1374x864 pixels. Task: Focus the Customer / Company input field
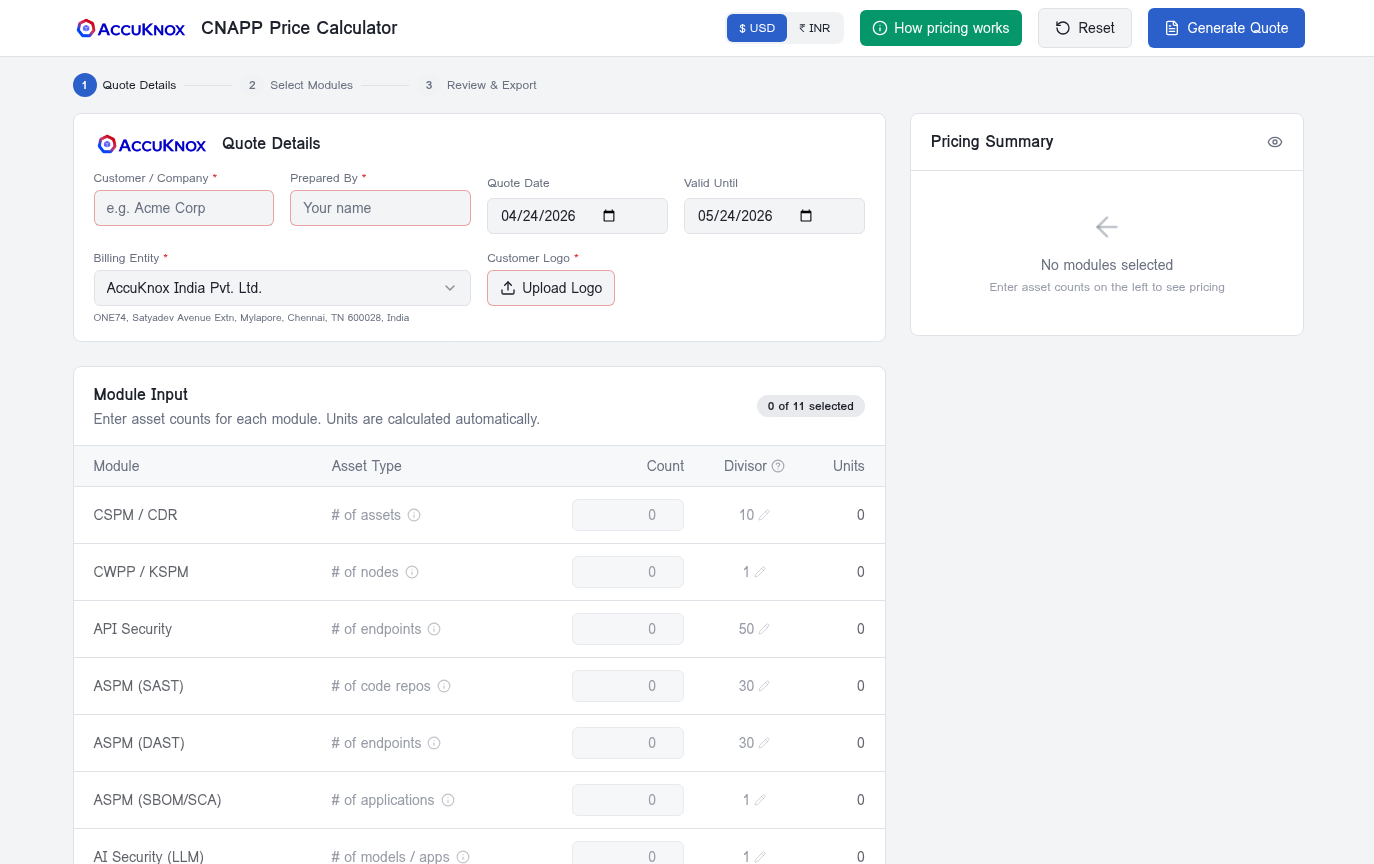pyautogui.click(x=183, y=208)
